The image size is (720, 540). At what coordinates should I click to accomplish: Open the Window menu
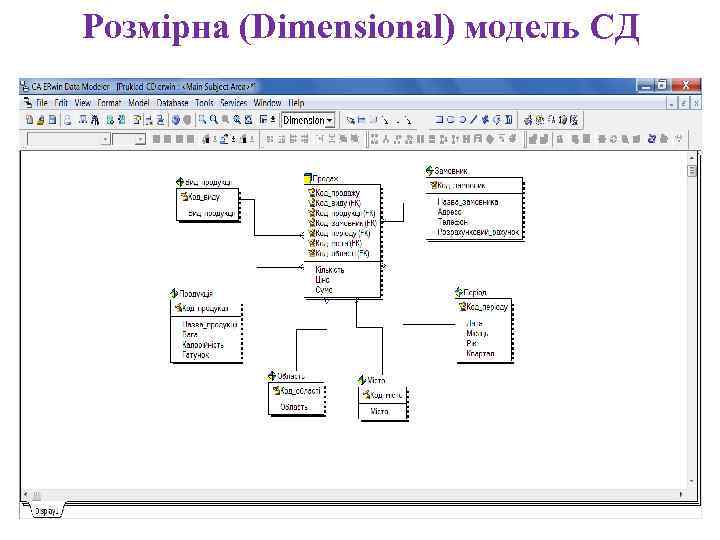pos(267,103)
